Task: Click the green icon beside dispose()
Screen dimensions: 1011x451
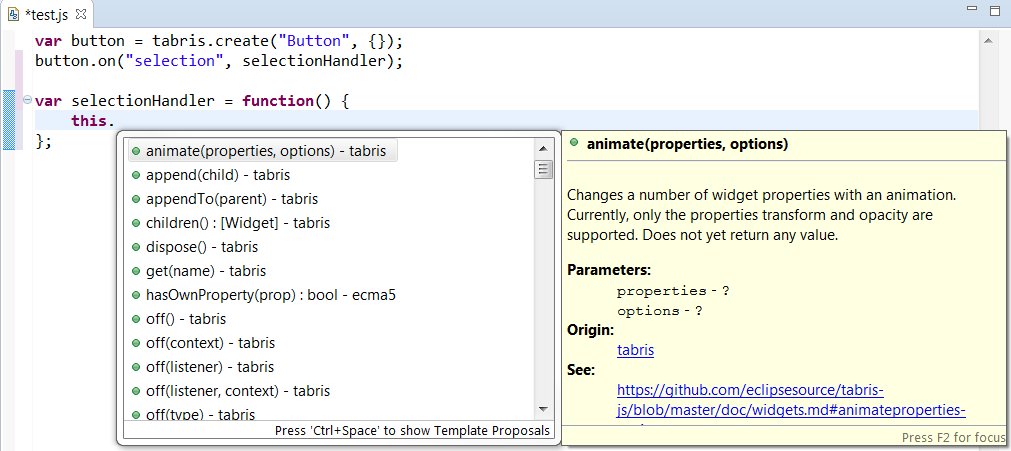Action: [136, 247]
